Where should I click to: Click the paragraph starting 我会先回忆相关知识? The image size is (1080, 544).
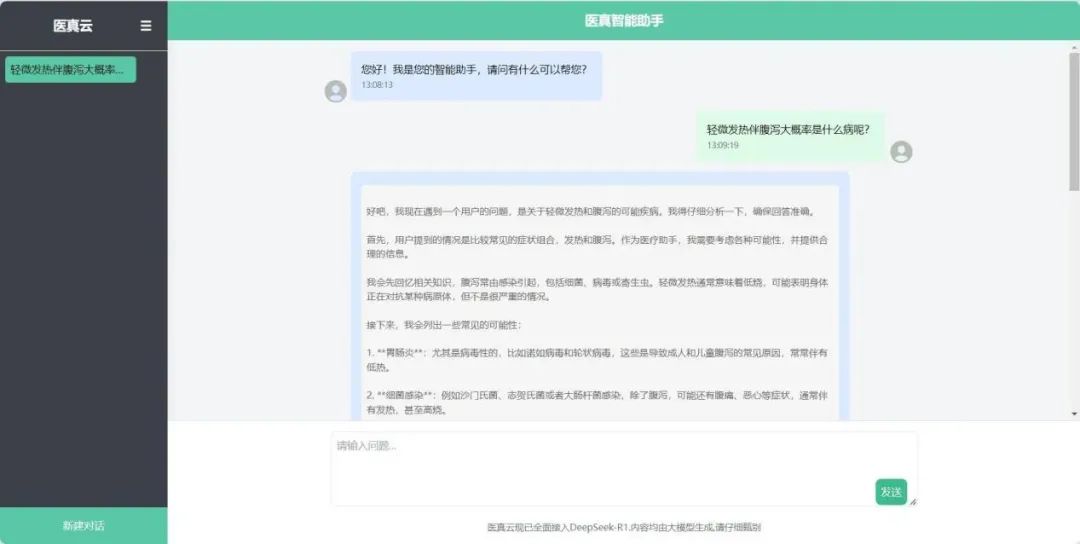tap(597, 289)
